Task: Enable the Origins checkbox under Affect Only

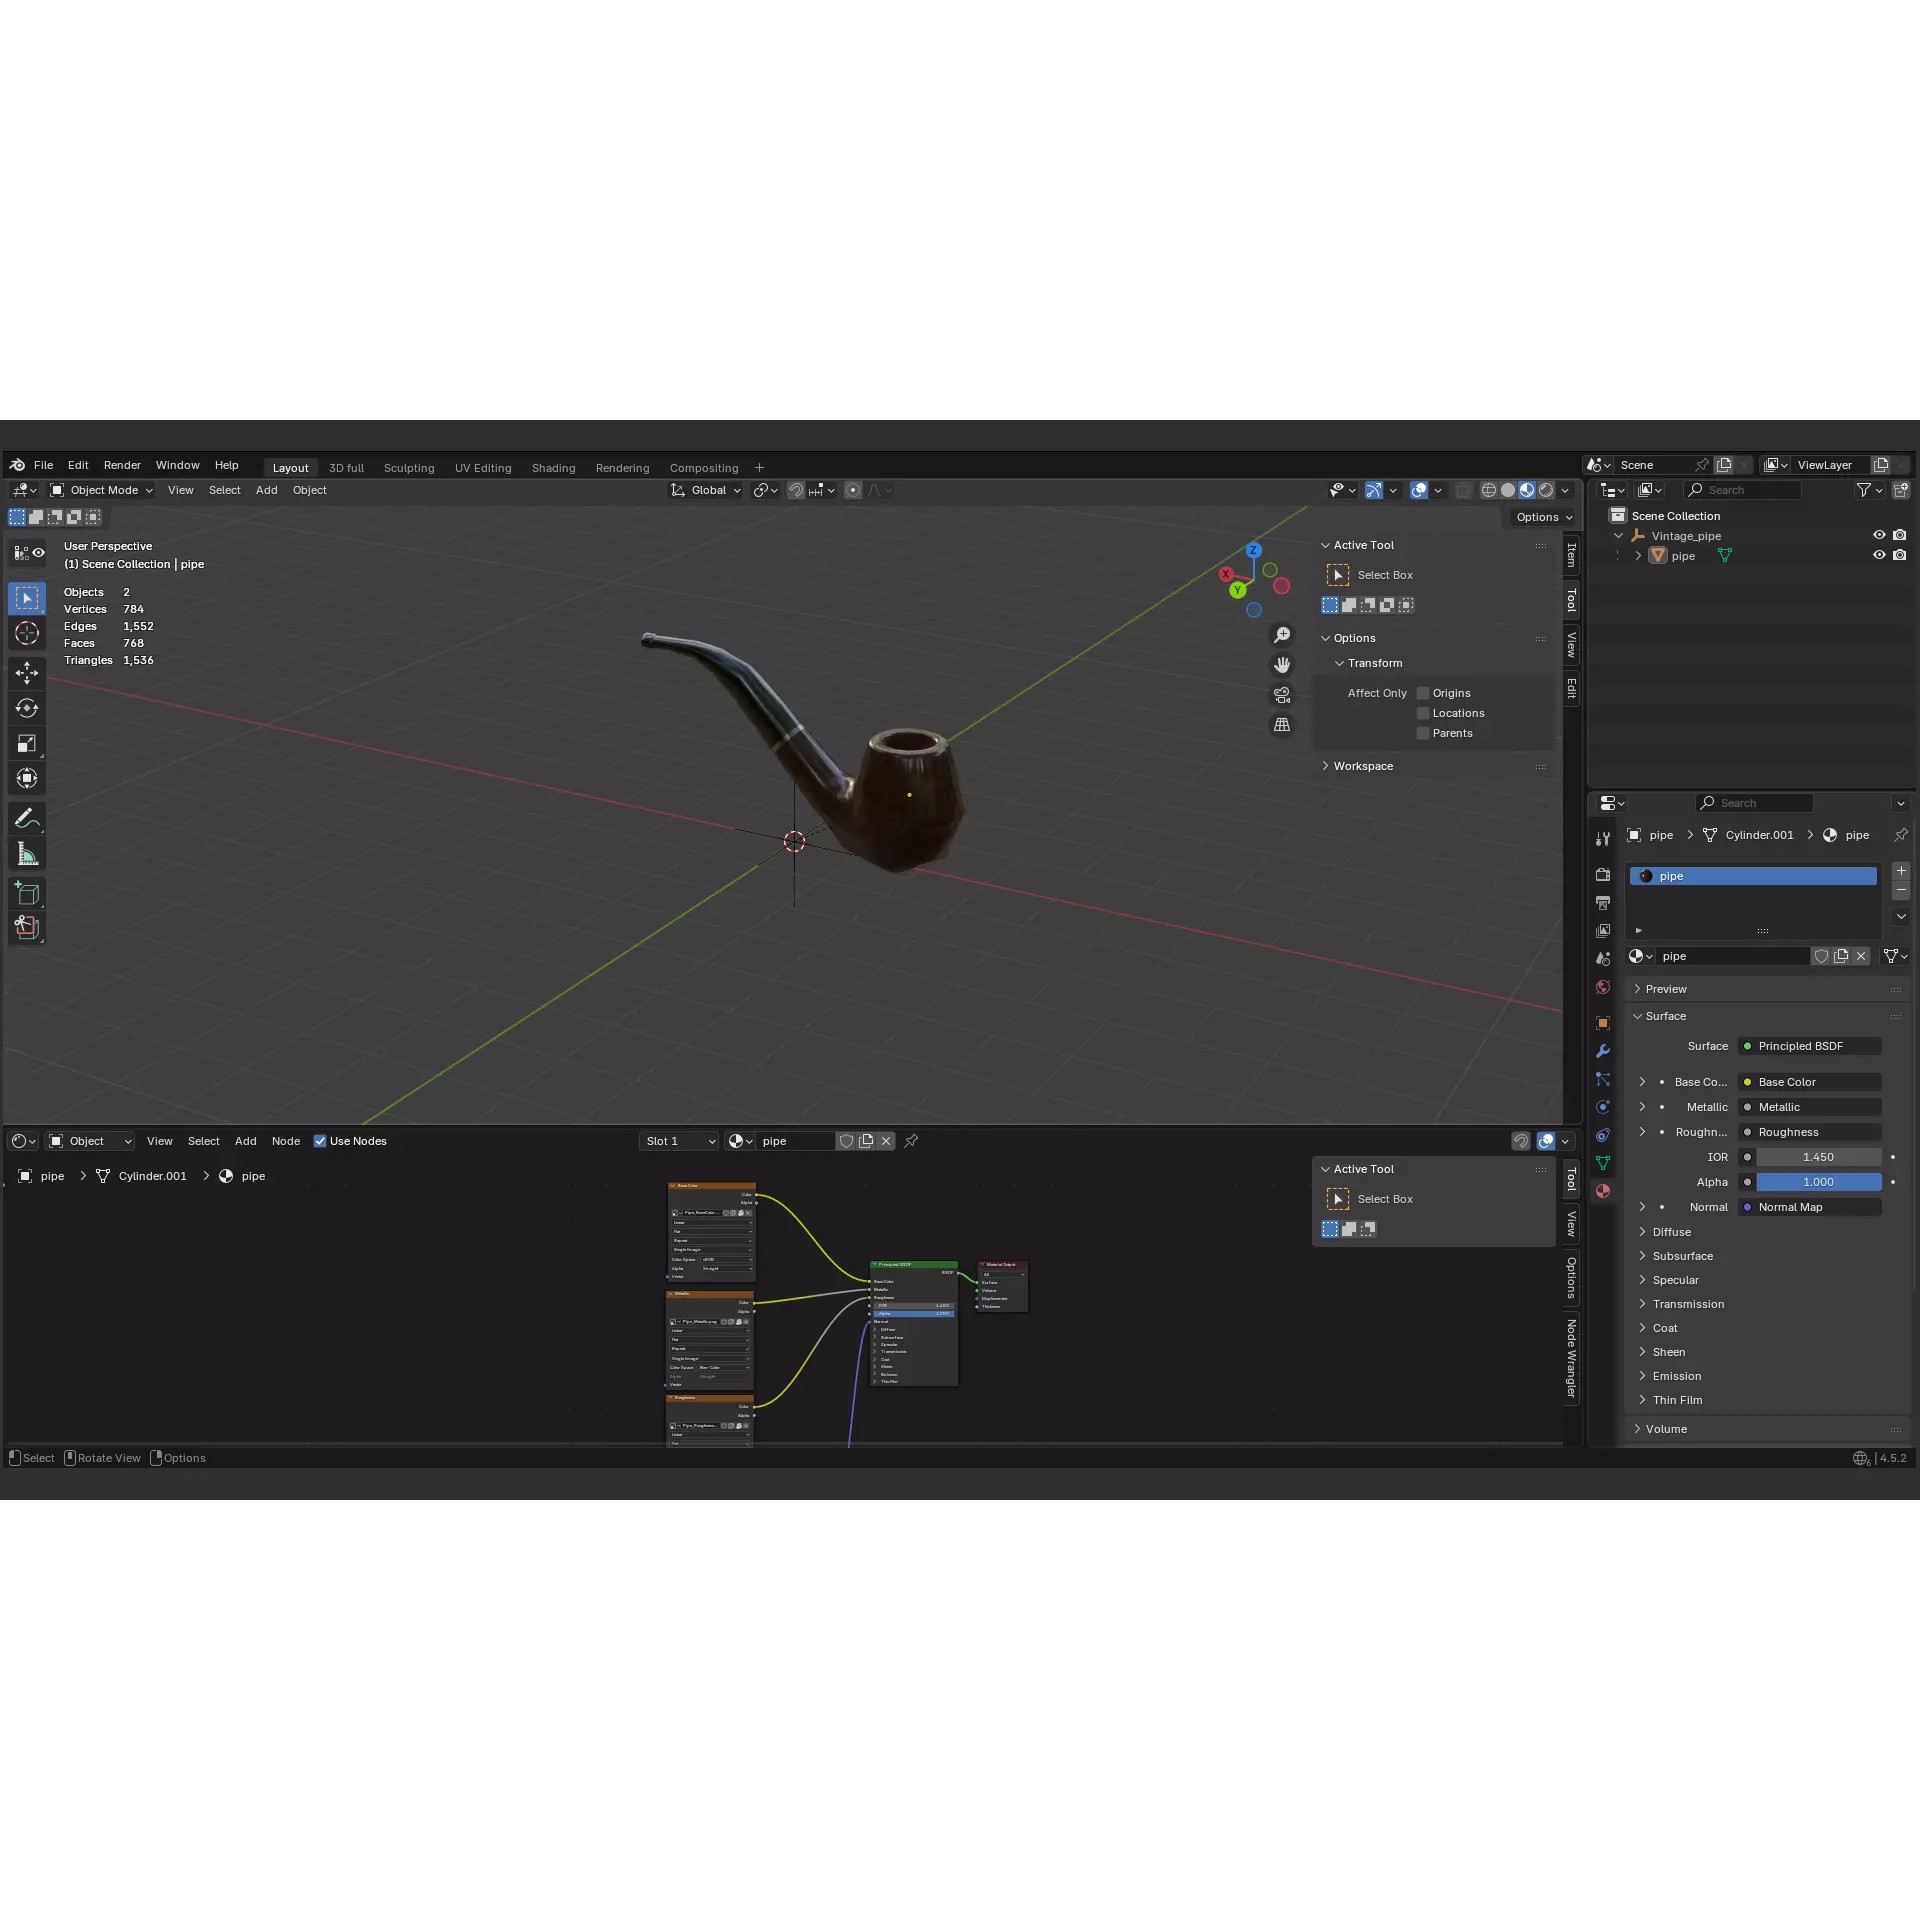Action: tap(1425, 692)
